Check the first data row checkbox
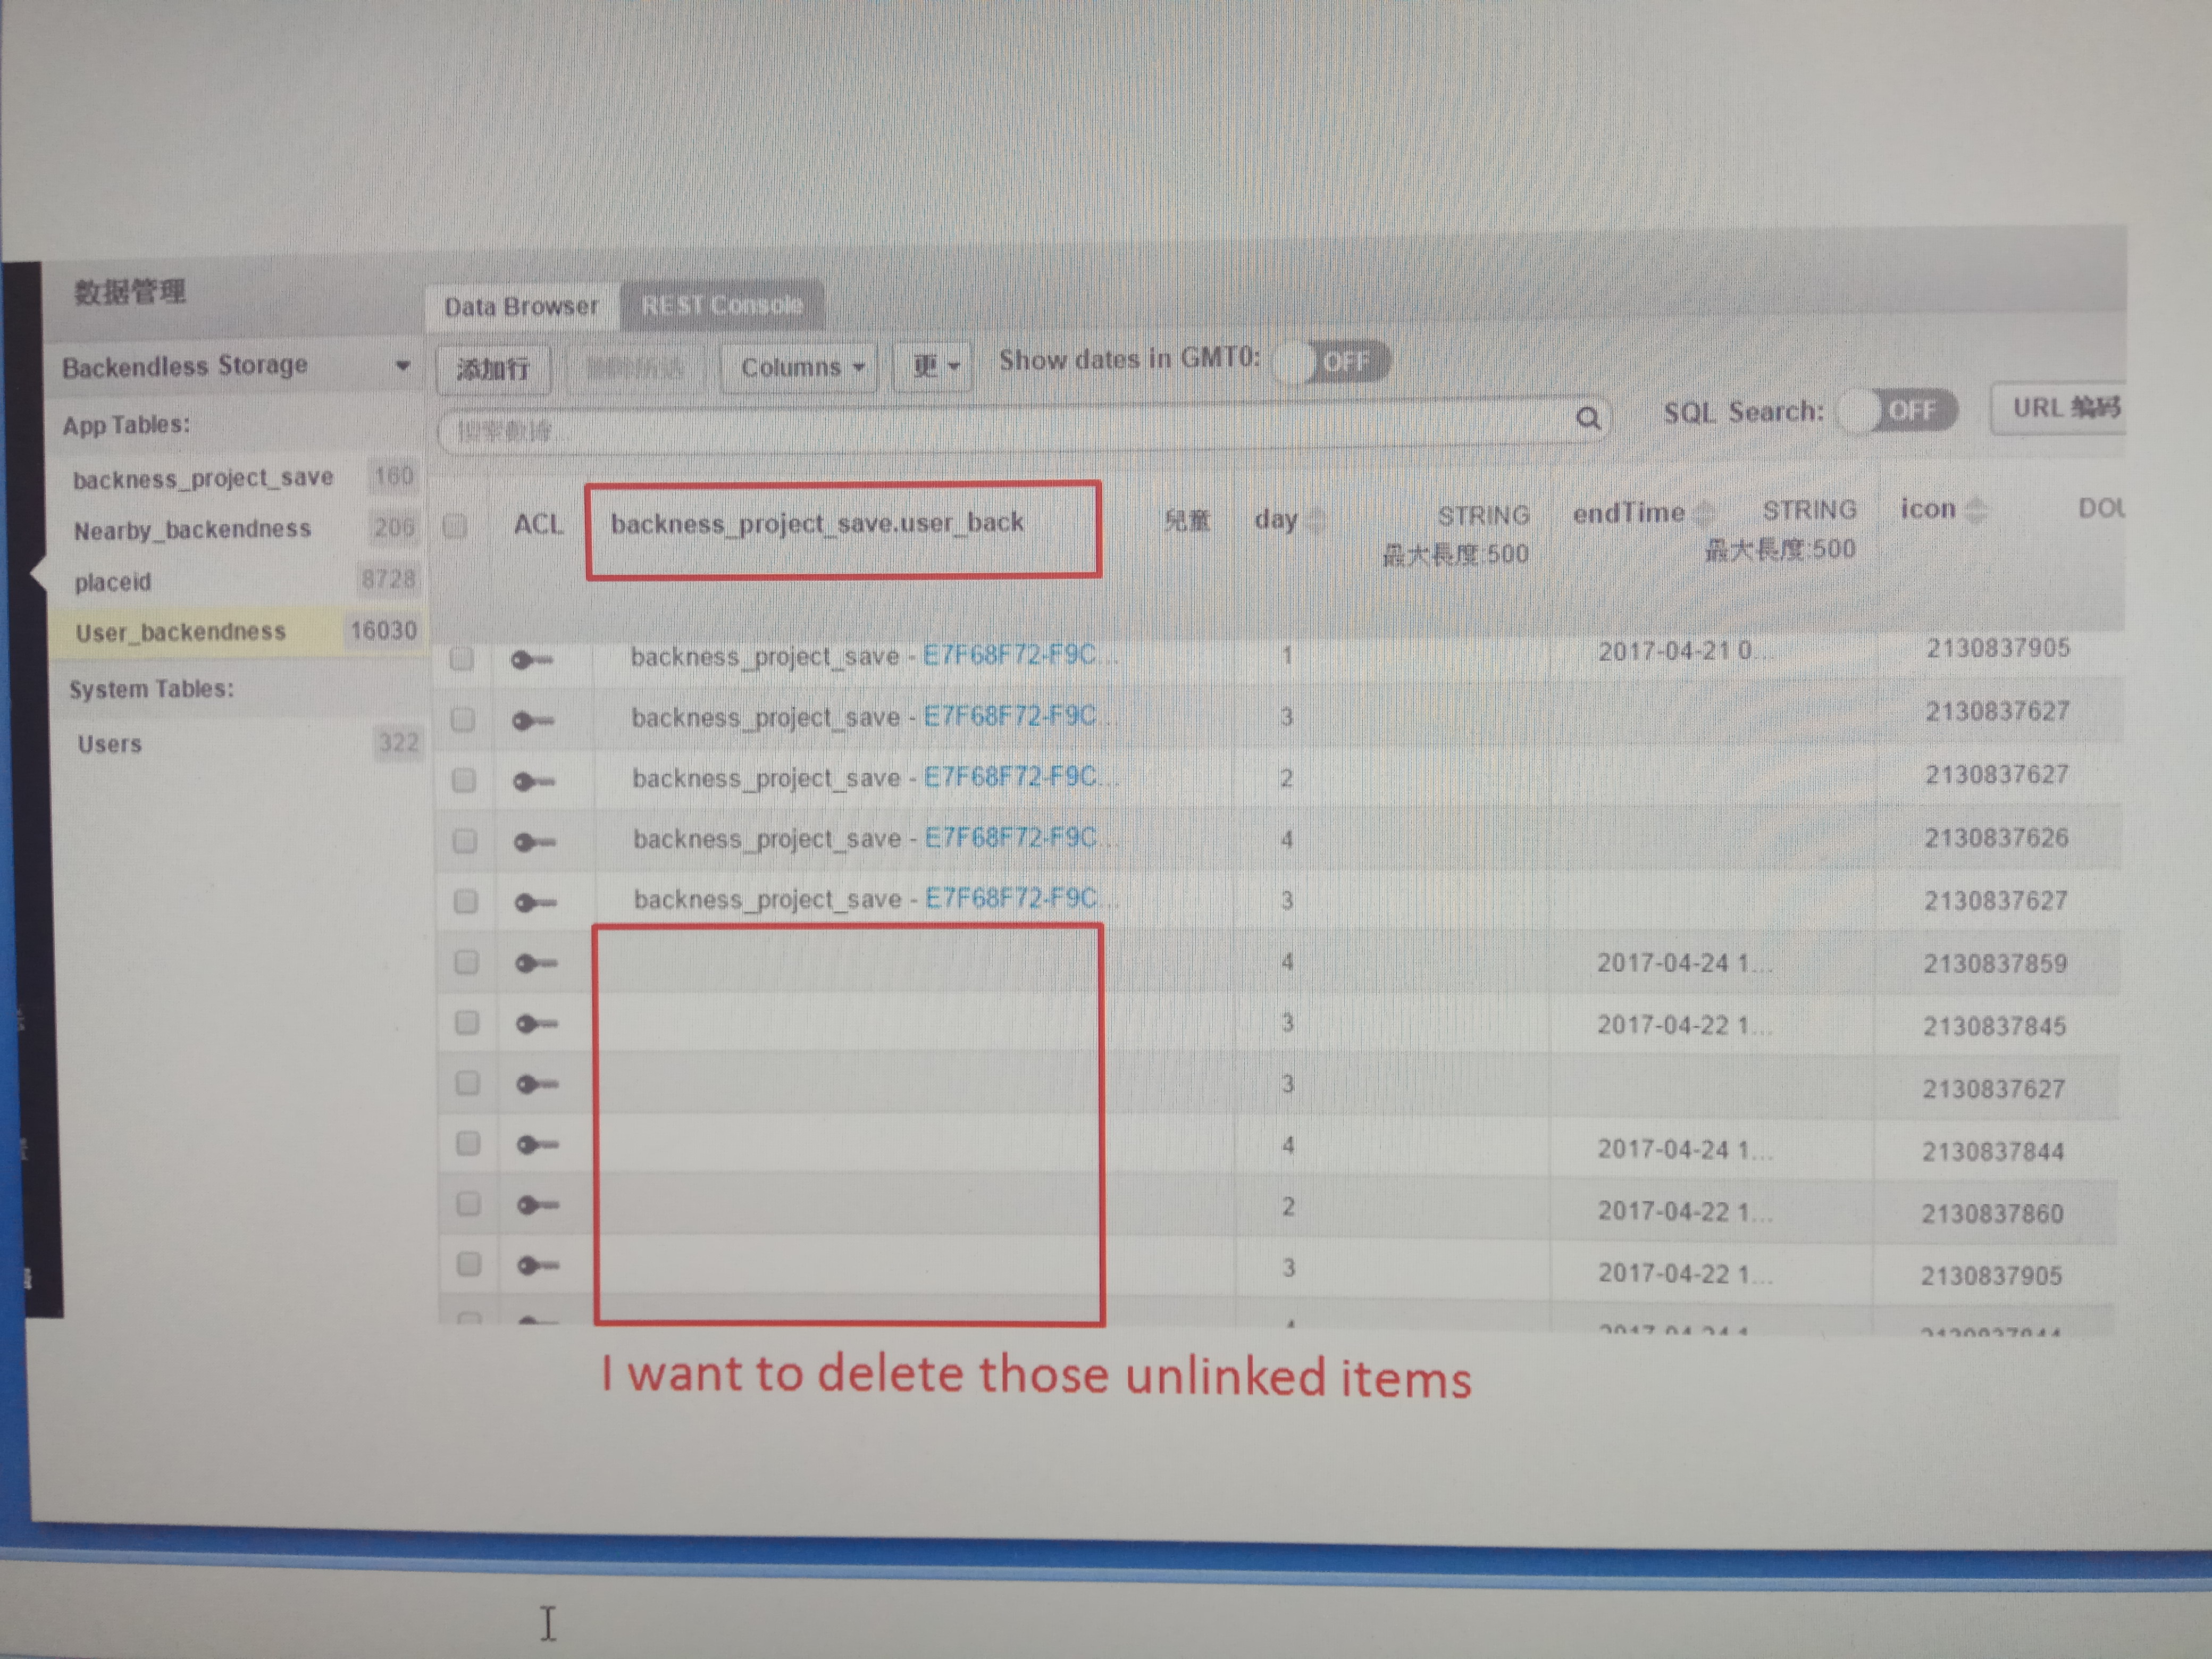 coord(461,659)
